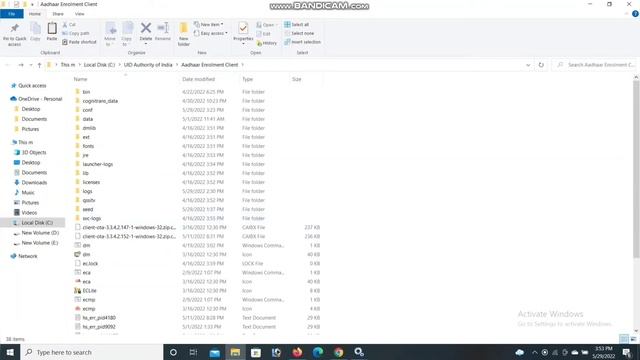Click Invert selection in ribbon
This screenshot has width=640, height=360.
(x=302, y=42)
